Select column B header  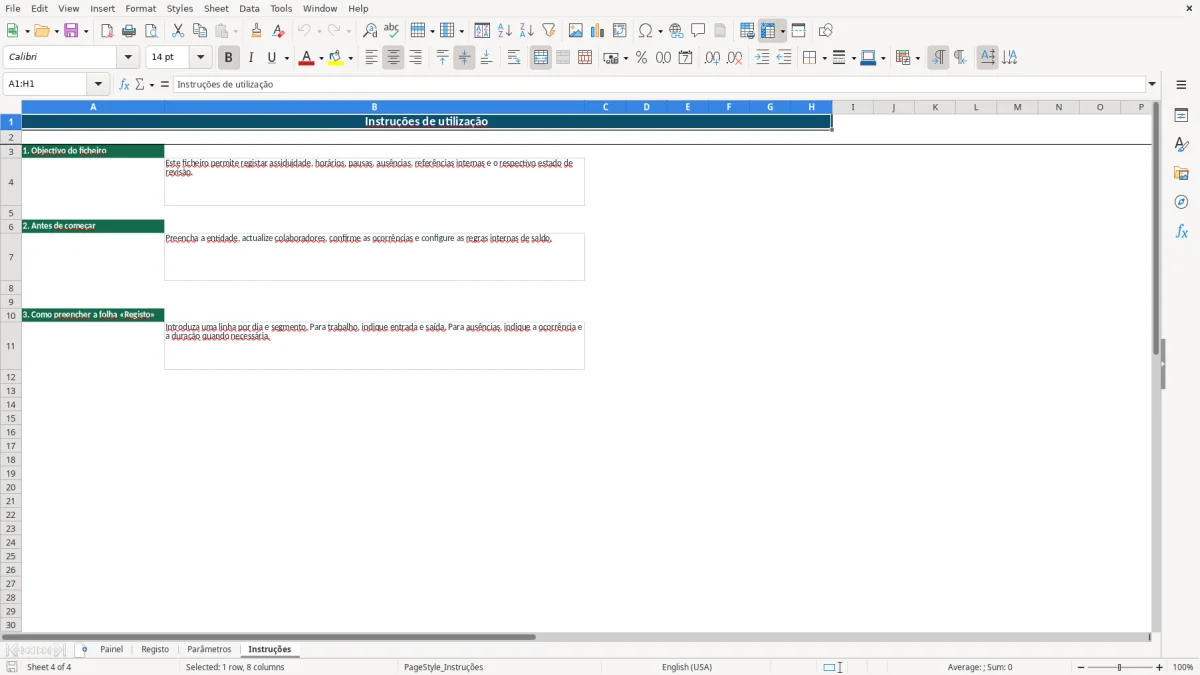[x=374, y=107]
